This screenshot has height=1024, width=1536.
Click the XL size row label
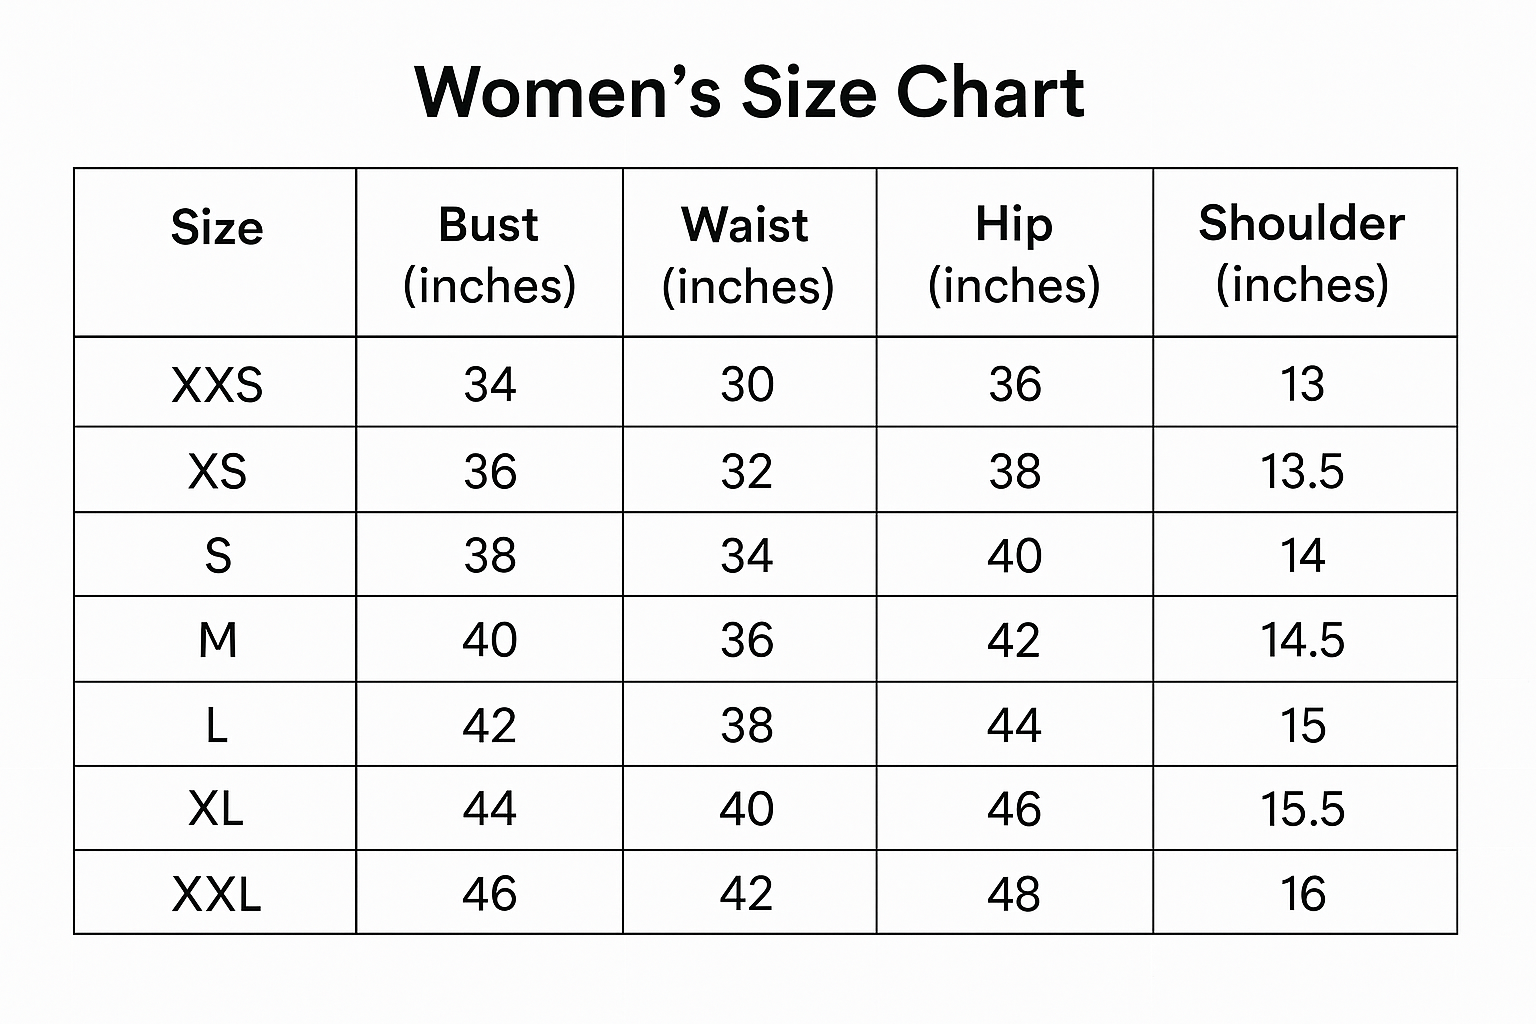click(x=216, y=809)
